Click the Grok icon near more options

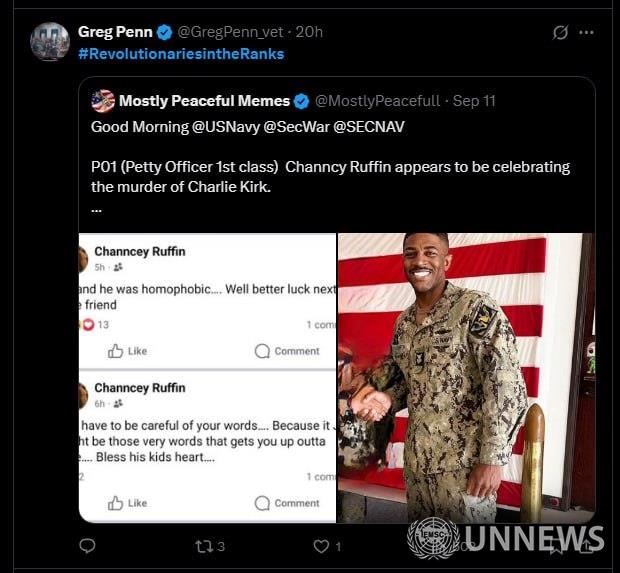(x=560, y=32)
